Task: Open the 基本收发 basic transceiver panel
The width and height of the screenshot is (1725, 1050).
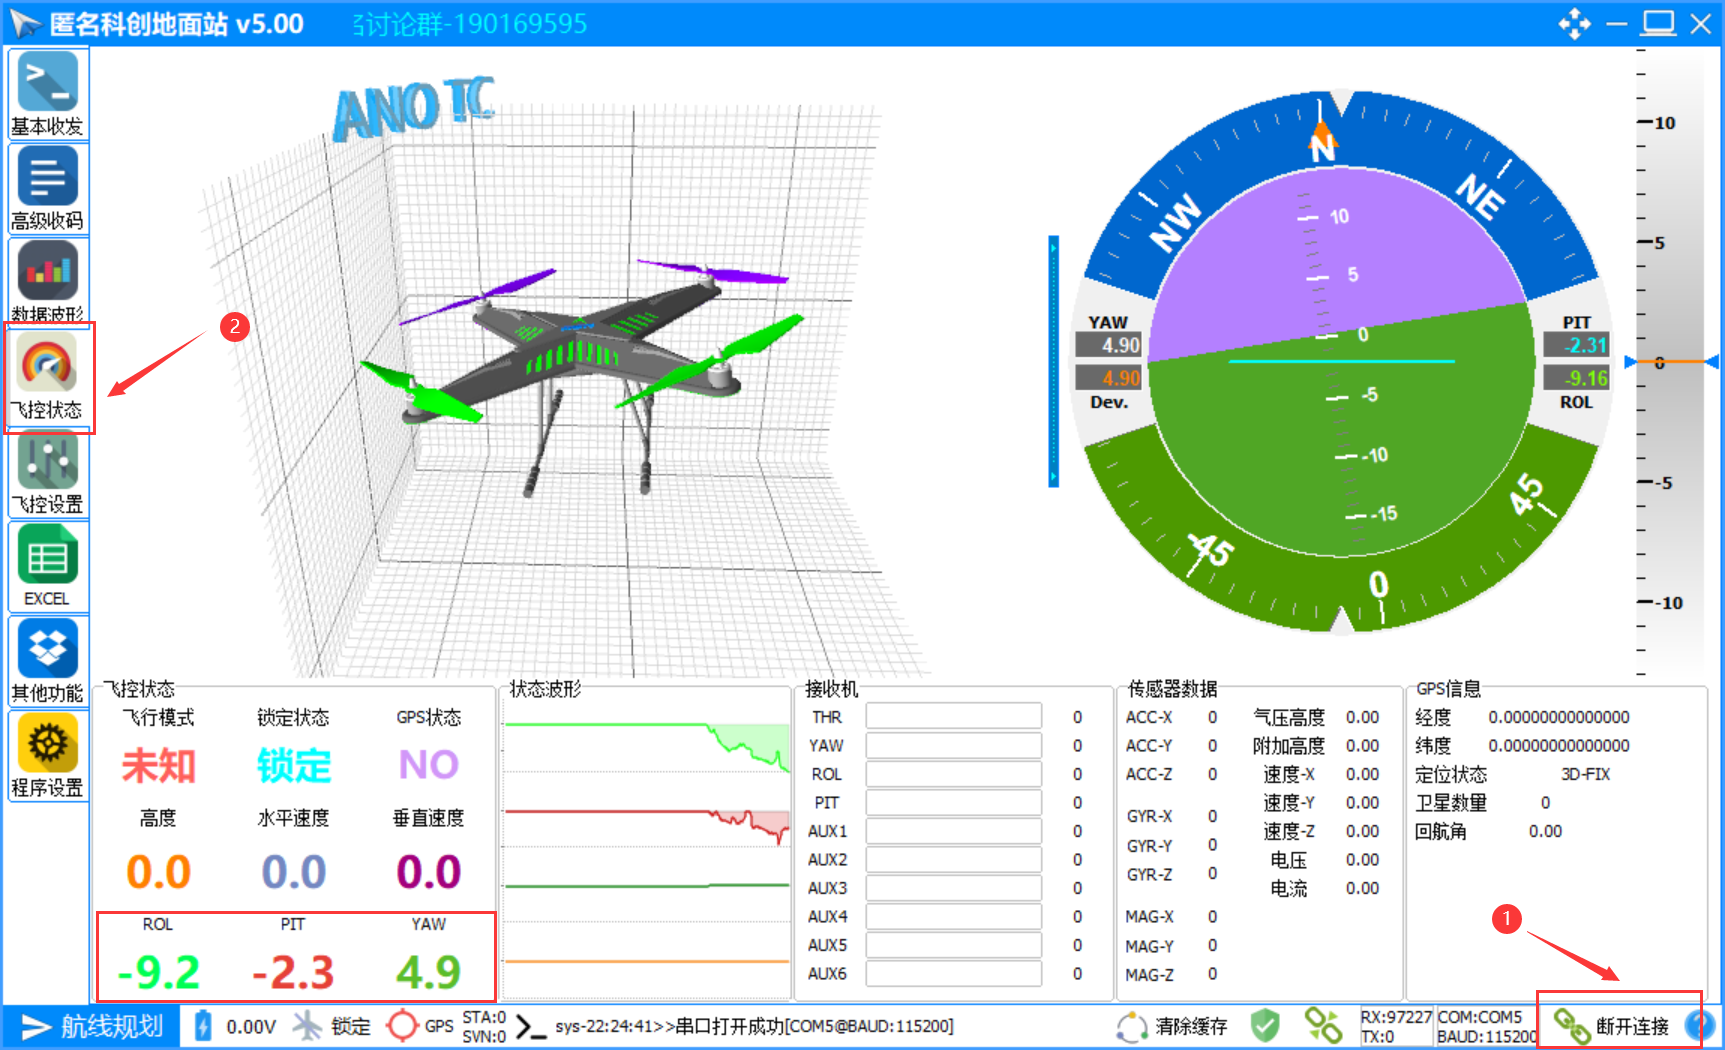Action: [47, 94]
